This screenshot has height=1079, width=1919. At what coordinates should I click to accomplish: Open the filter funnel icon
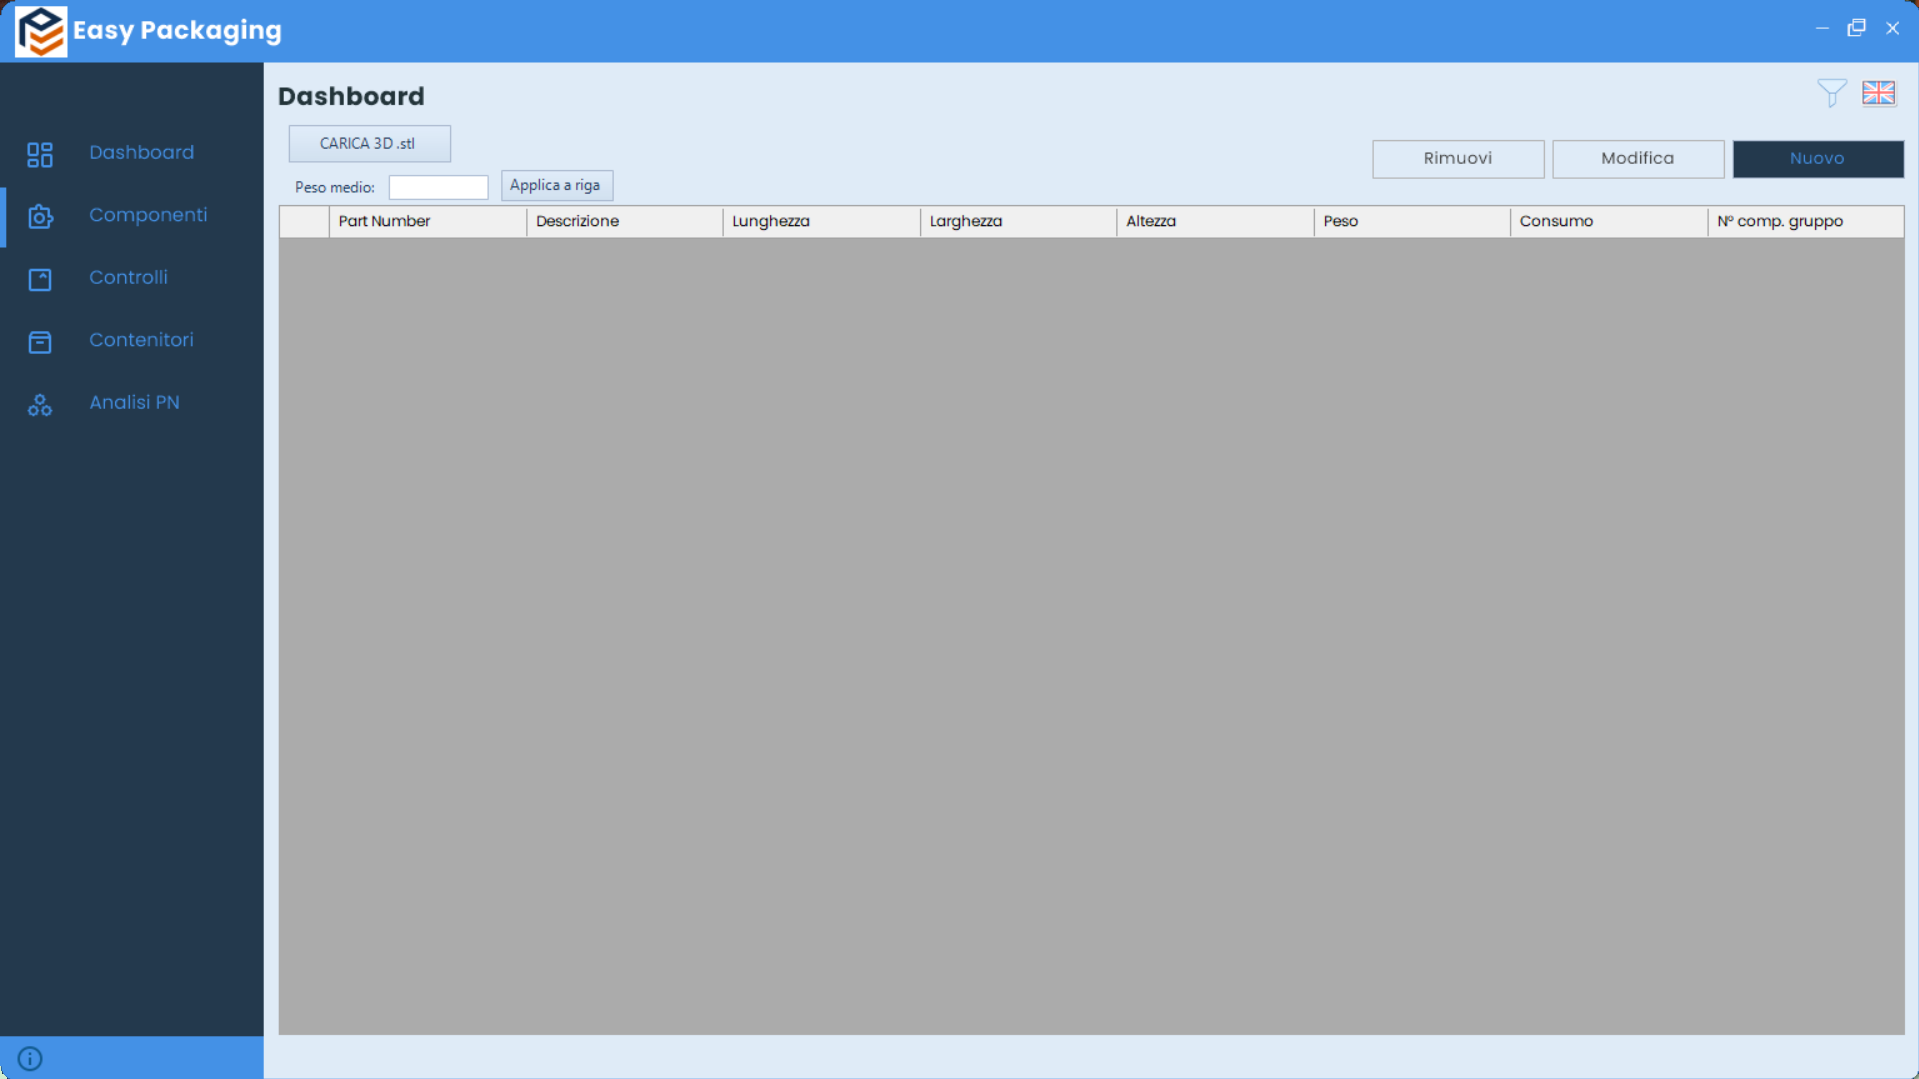click(x=1831, y=93)
